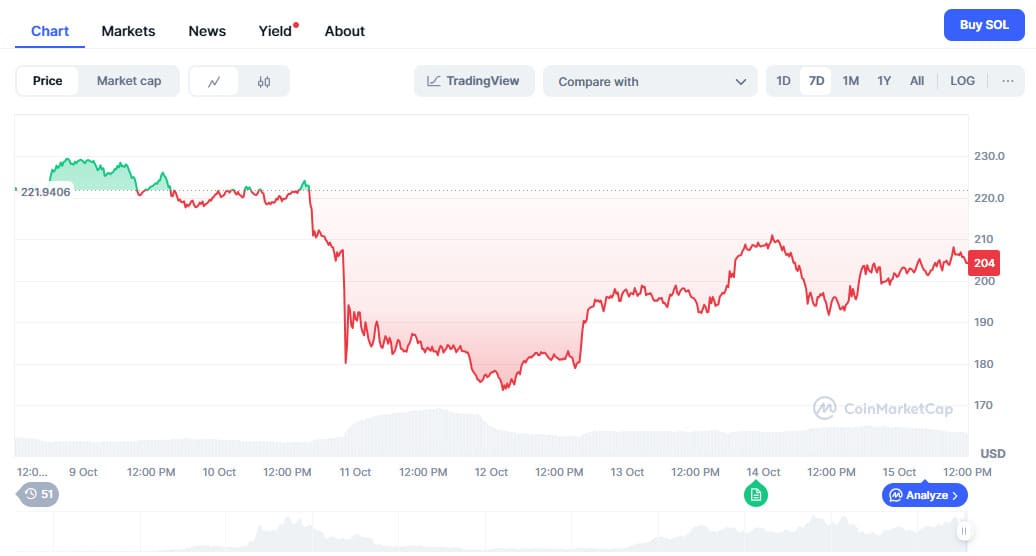This screenshot has width=1036, height=556.
Task: Select the 1D time range
Action: pos(783,81)
